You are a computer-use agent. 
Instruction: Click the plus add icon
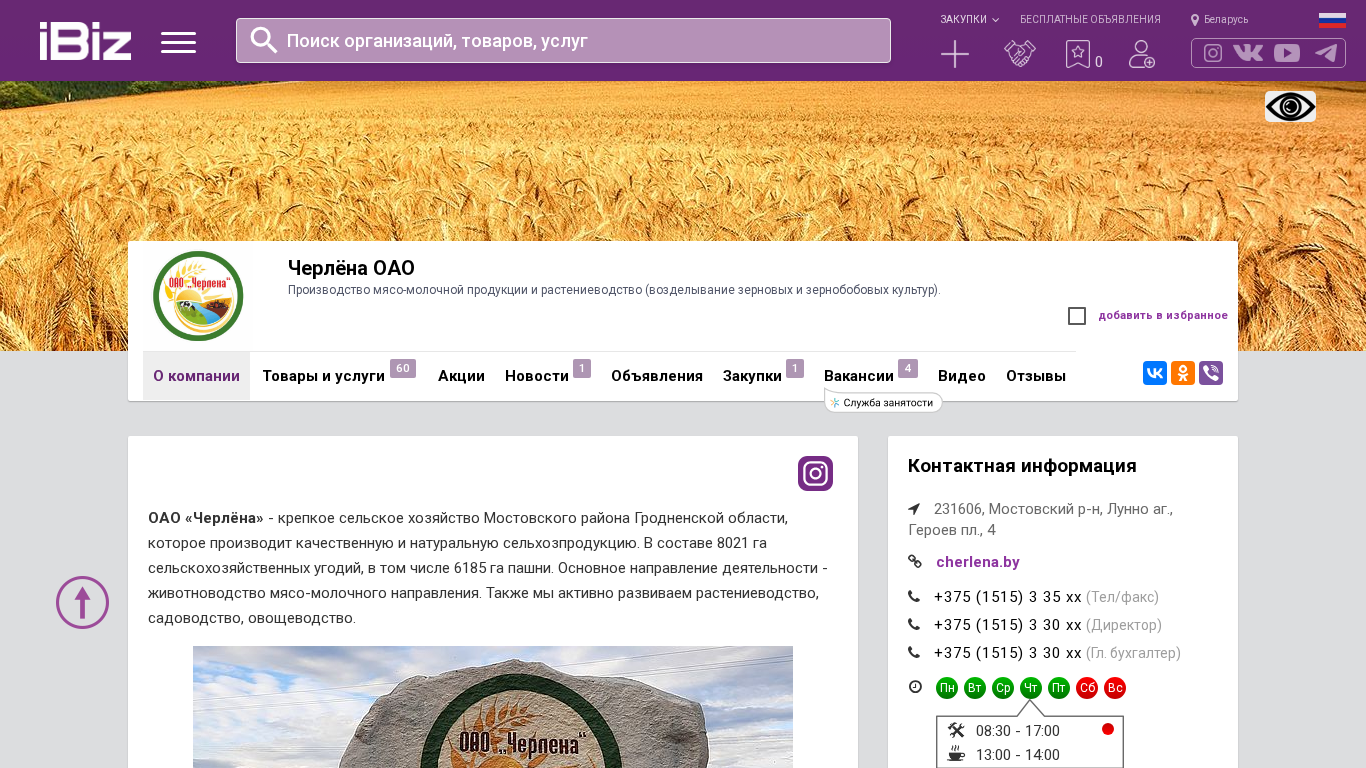955,54
